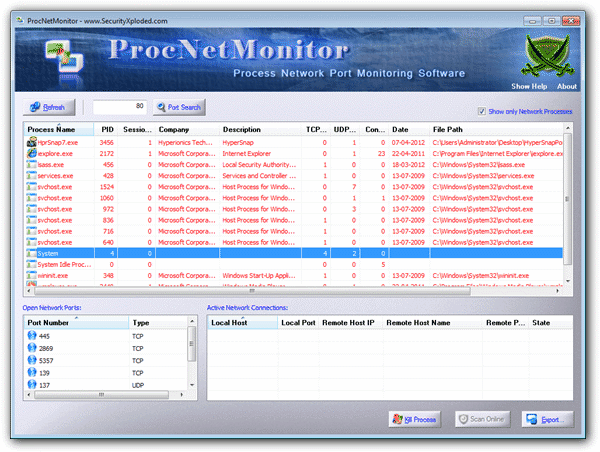The width and height of the screenshot is (600, 452).
Task: Click globe icon for port 5357
Action: tap(32, 360)
